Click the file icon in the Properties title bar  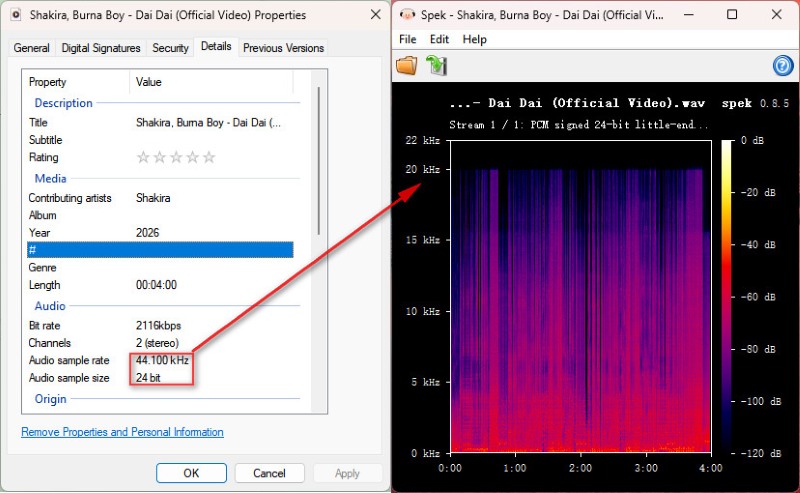click(x=16, y=15)
